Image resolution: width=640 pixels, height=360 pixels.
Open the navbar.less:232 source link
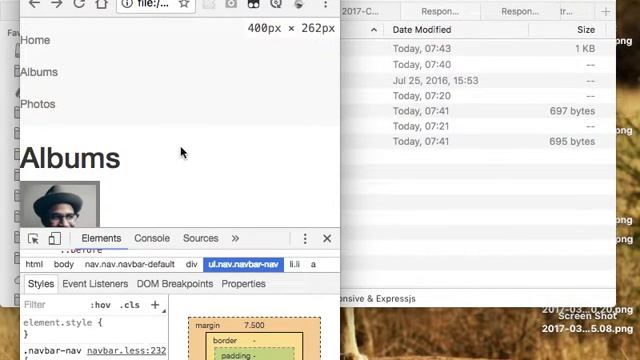127,351
